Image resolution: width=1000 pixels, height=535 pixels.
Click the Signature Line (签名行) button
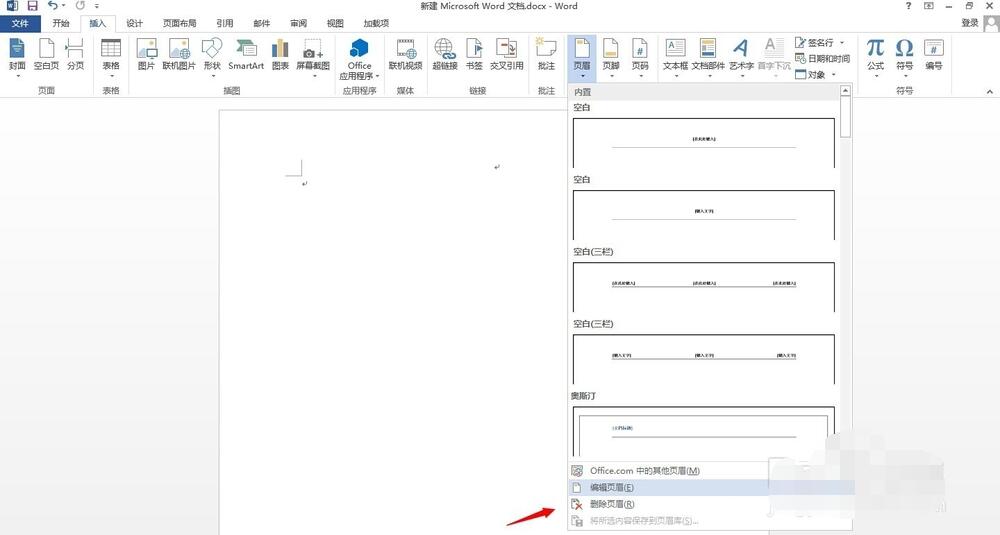814,43
